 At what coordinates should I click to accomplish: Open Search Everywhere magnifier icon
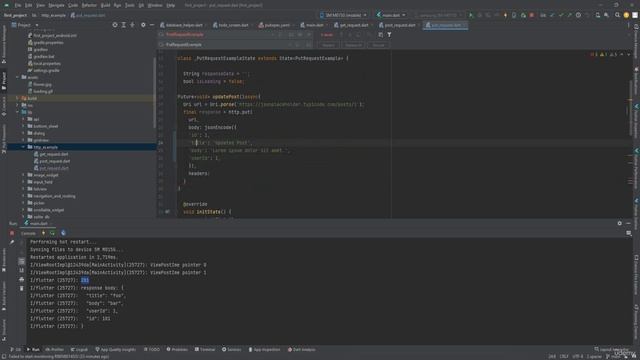point(617,15)
